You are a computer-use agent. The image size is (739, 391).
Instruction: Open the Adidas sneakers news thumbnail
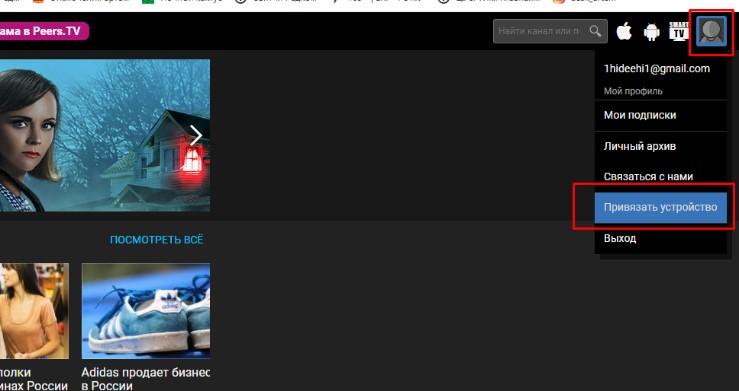point(146,311)
